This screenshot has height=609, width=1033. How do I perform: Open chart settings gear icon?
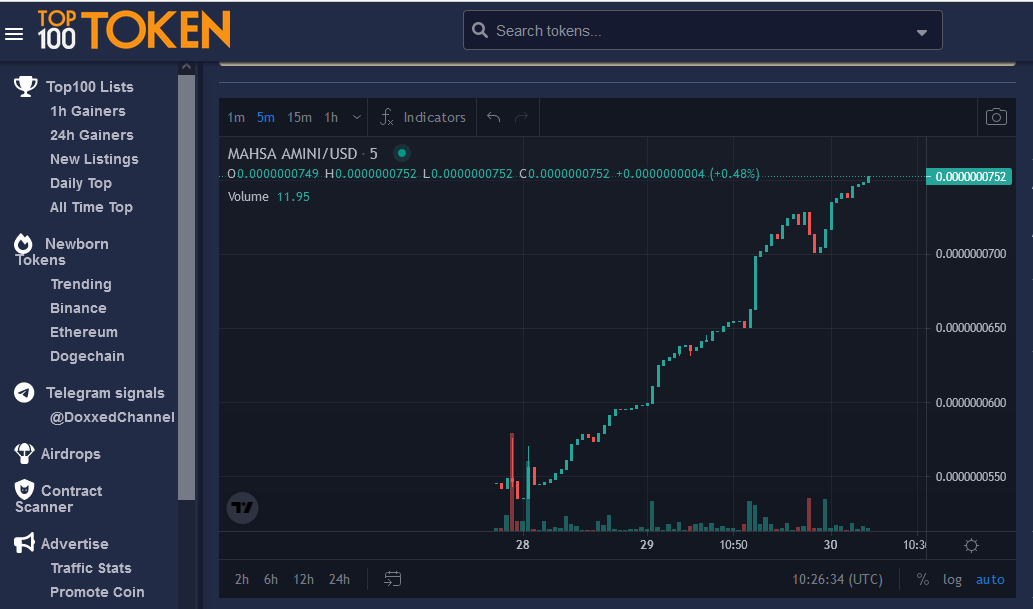pos(971,545)
